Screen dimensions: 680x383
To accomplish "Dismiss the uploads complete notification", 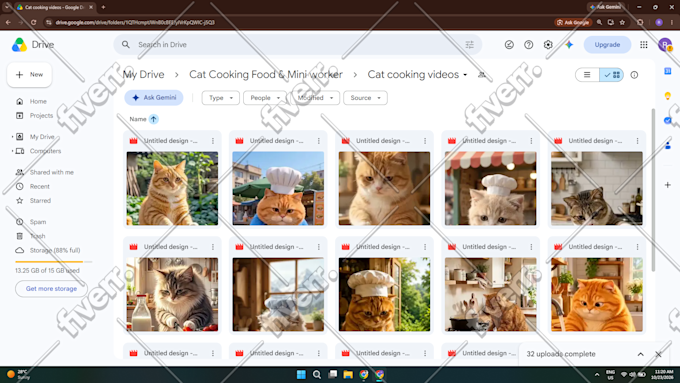I will pyautogui.click(x=658, y=354).
